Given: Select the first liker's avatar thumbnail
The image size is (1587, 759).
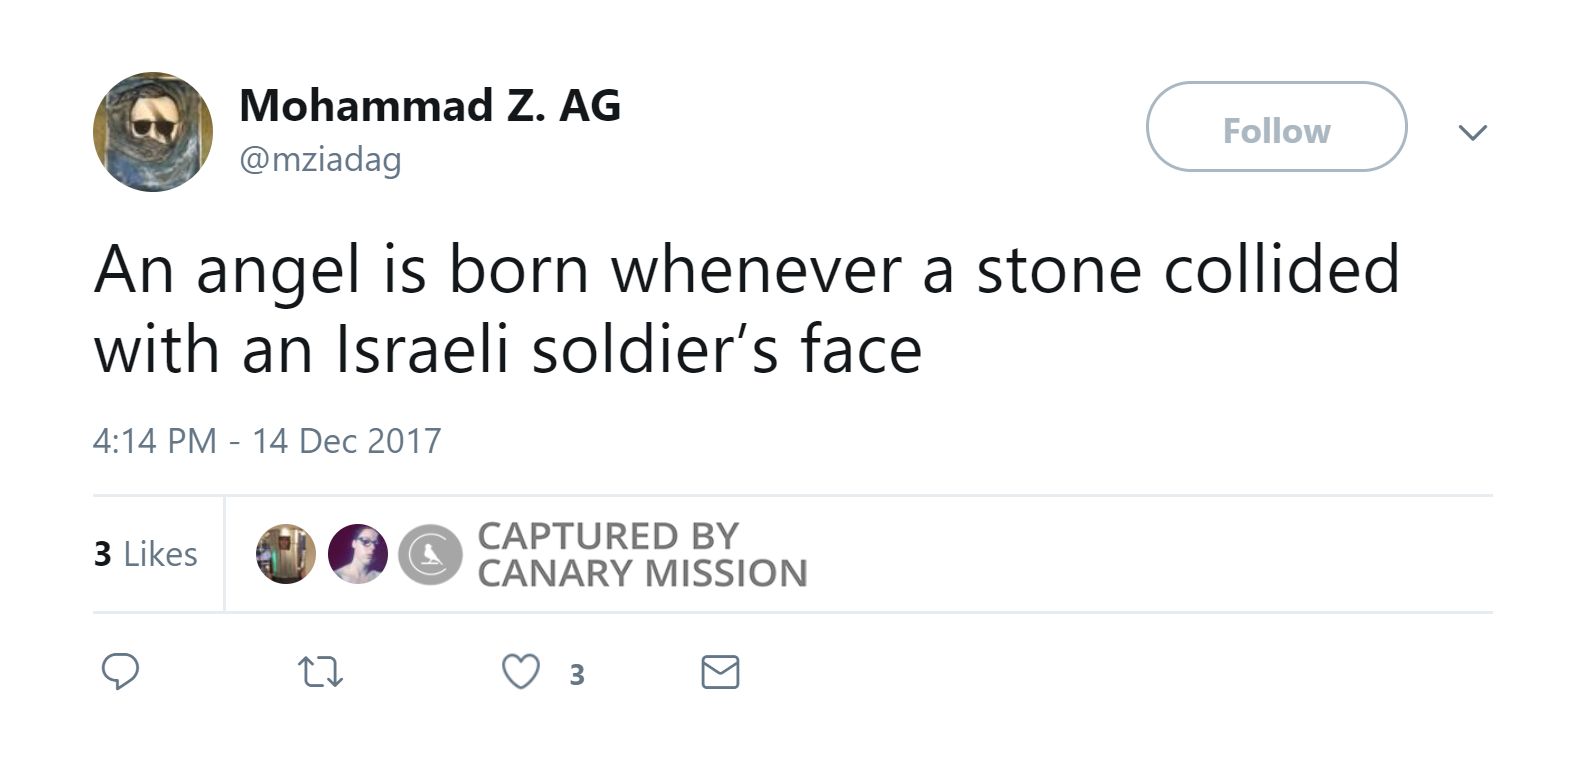Looking at the screenshot, I should click(285, 554).
